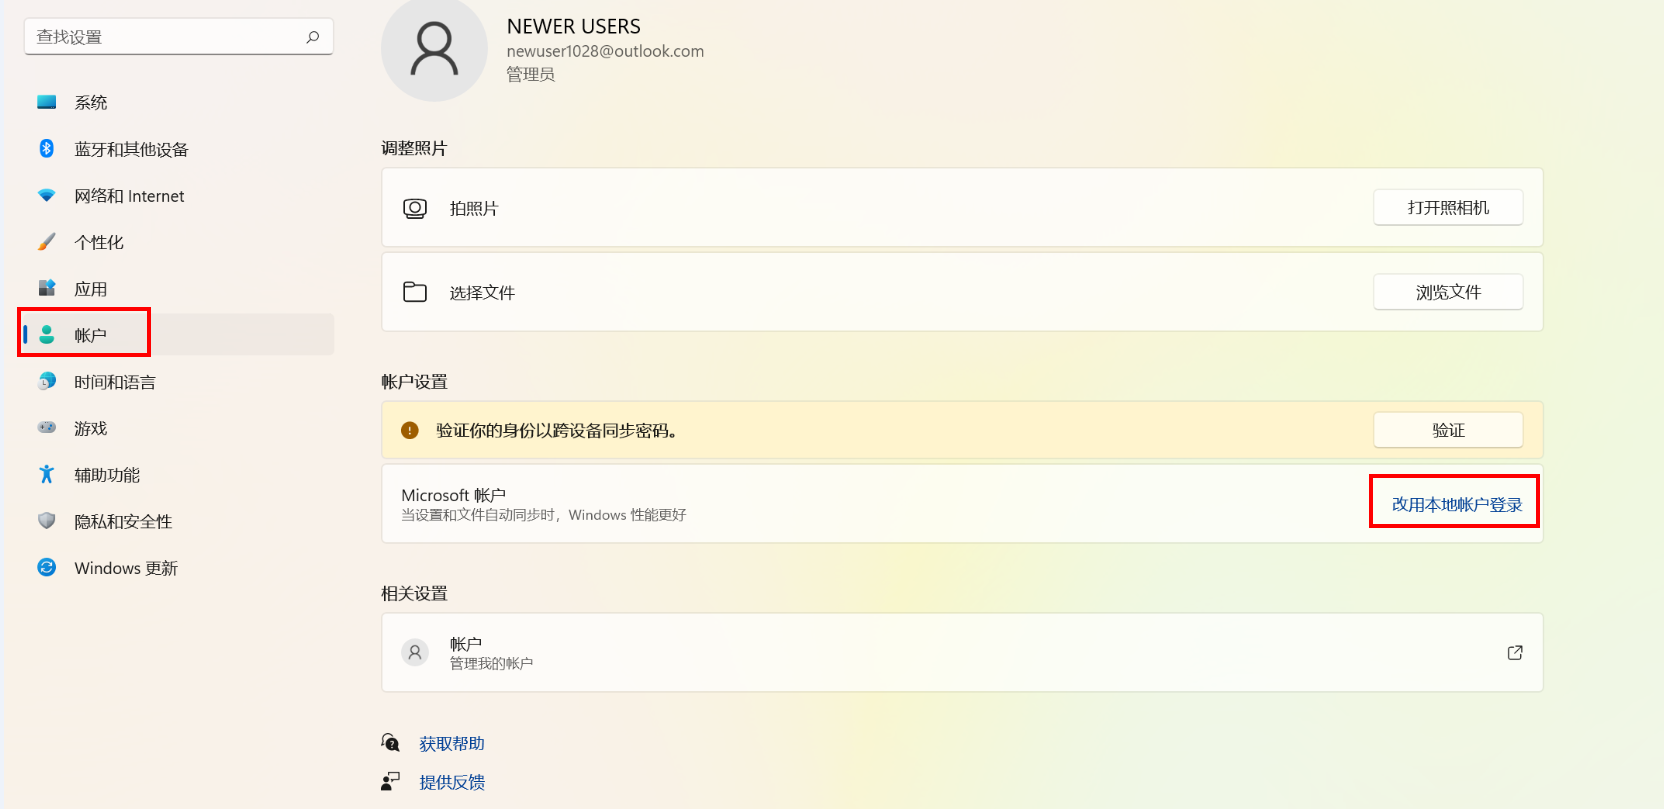Screen dimensions: 1664x809
Task: Click the user profile avatar picture
Action: coord(434,49)
